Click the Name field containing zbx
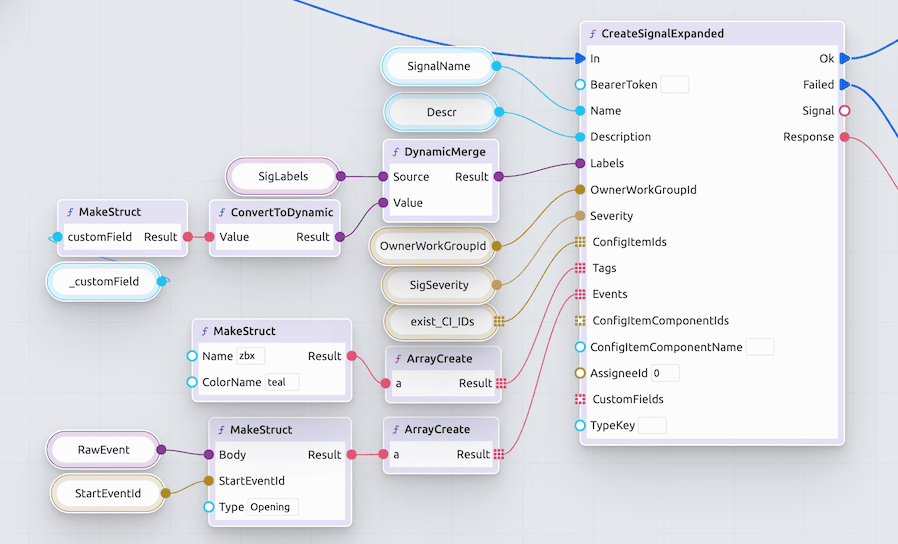Screen dimensions: 898x544 pyautogui.click(x=250, y=356)
